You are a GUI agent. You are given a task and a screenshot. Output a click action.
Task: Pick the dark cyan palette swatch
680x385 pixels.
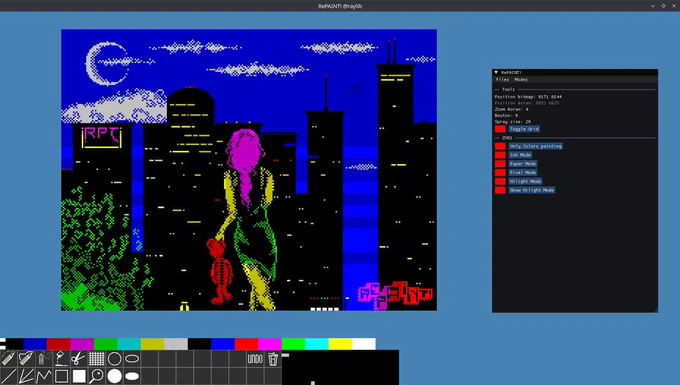(129, 344)
